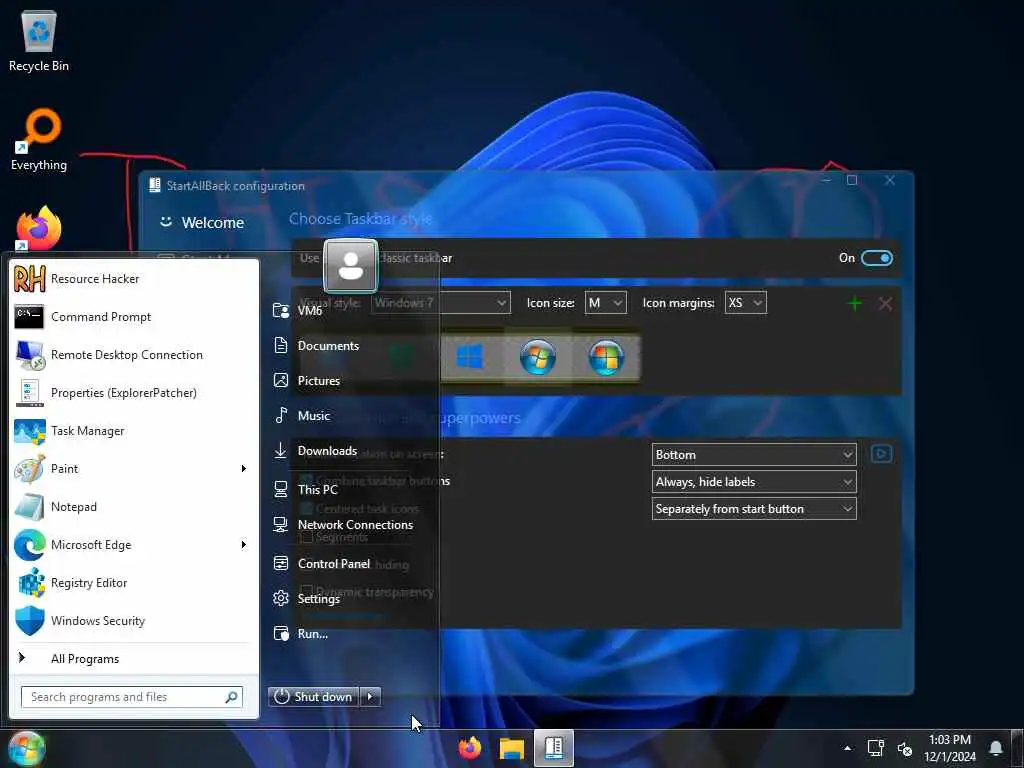Select flat blue Windows logo start button
This screenshot has height=768, width=1024.
[x=470, y=357]
